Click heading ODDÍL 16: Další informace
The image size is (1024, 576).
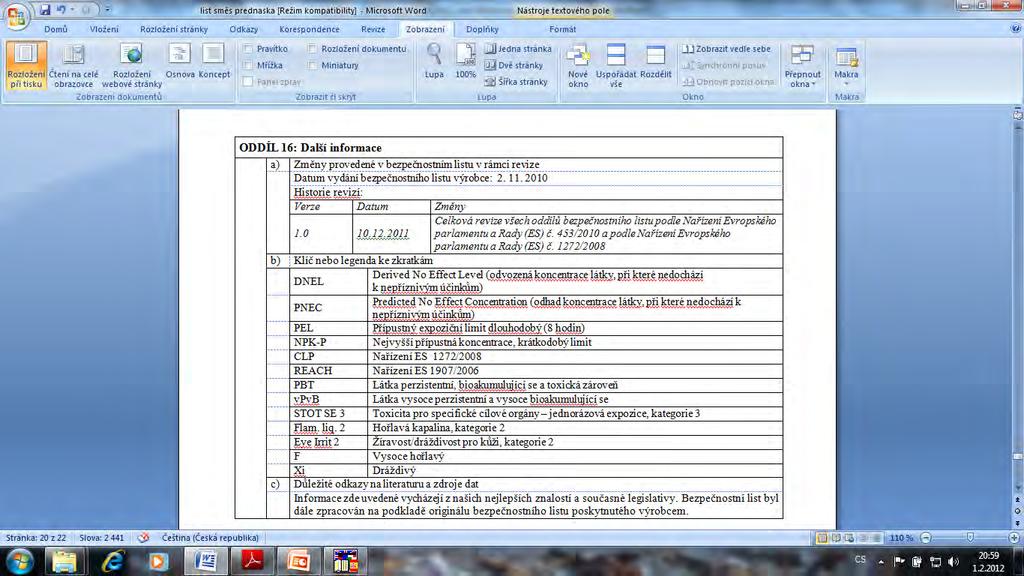pyautogui.click(x=310, y=148)
